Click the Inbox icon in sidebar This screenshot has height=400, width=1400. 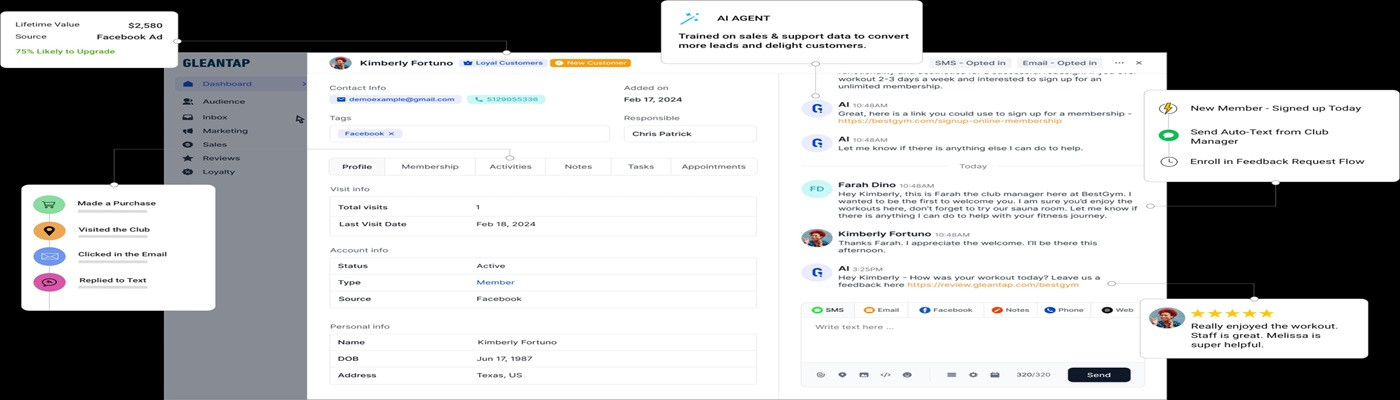click(x=188, y=117)
